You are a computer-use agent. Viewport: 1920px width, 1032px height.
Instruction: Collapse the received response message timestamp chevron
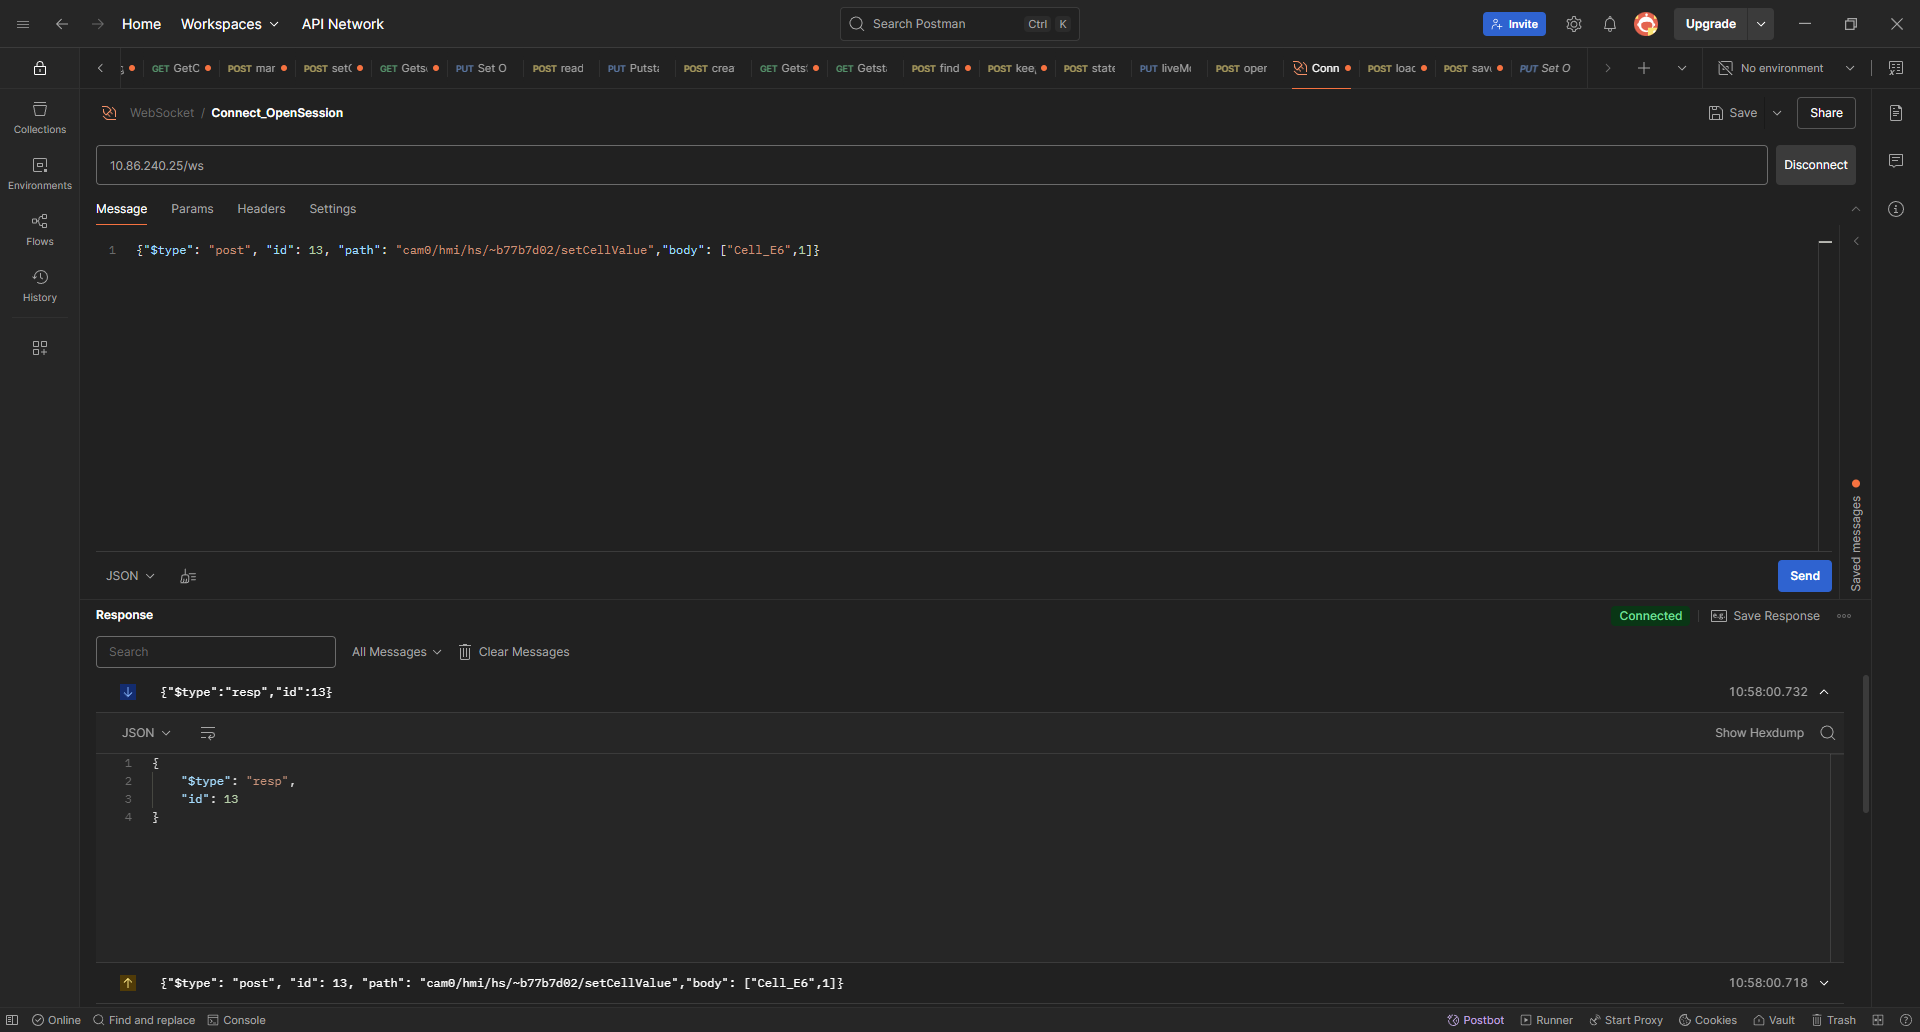pos(1825,691)
